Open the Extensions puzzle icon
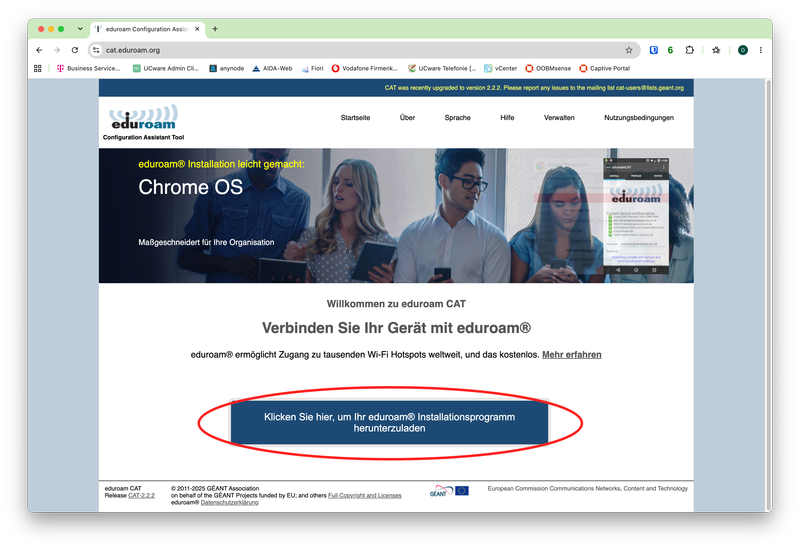Viewport: 800px width, 549px height. (x=689, y=50)
